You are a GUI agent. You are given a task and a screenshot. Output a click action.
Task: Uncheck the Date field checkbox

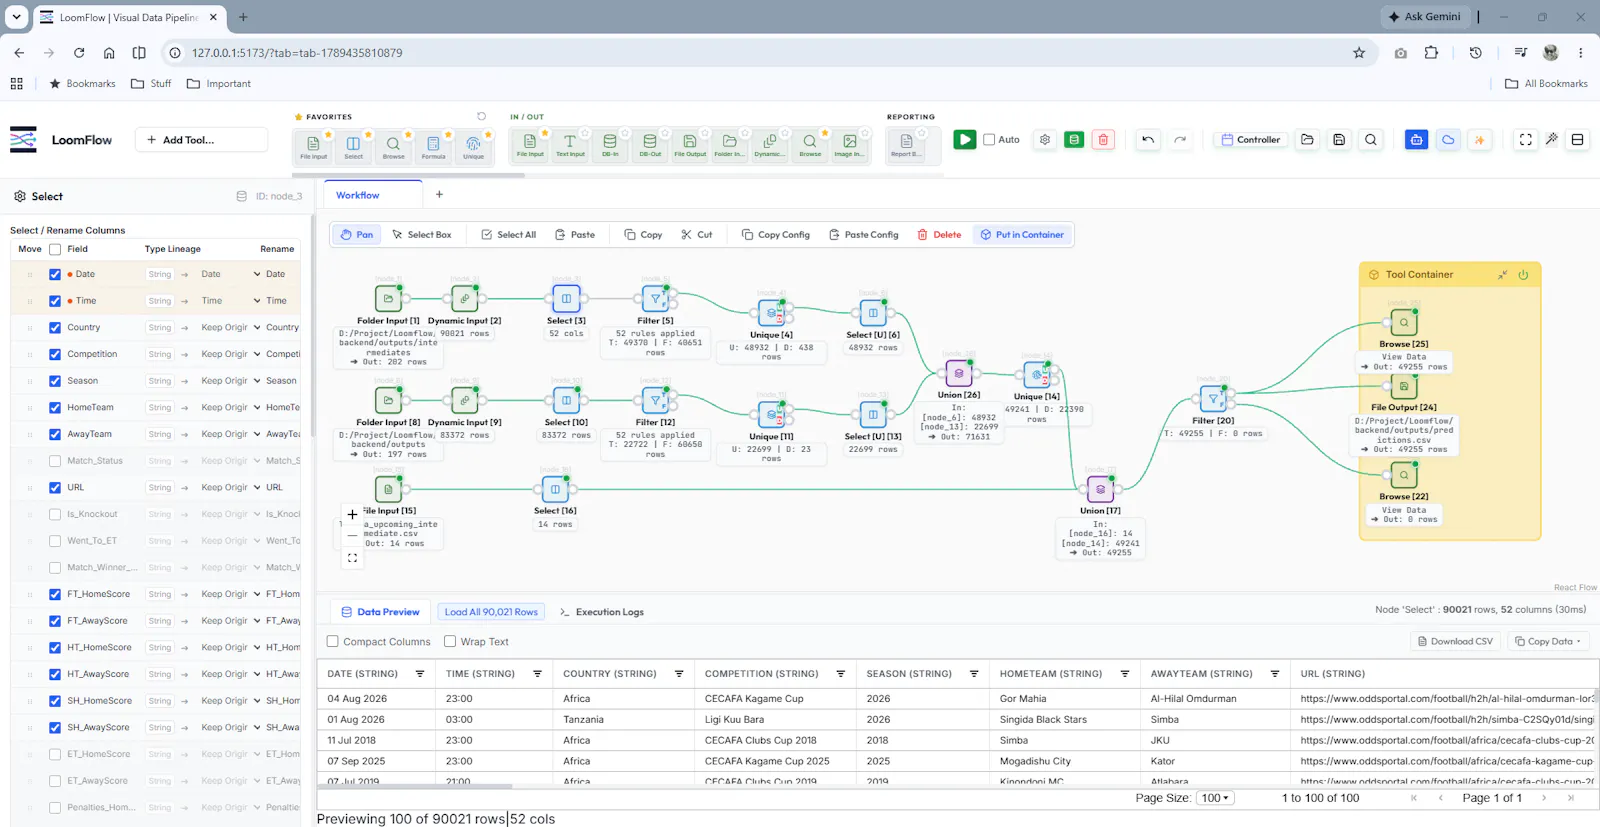[x=55, y=274]
